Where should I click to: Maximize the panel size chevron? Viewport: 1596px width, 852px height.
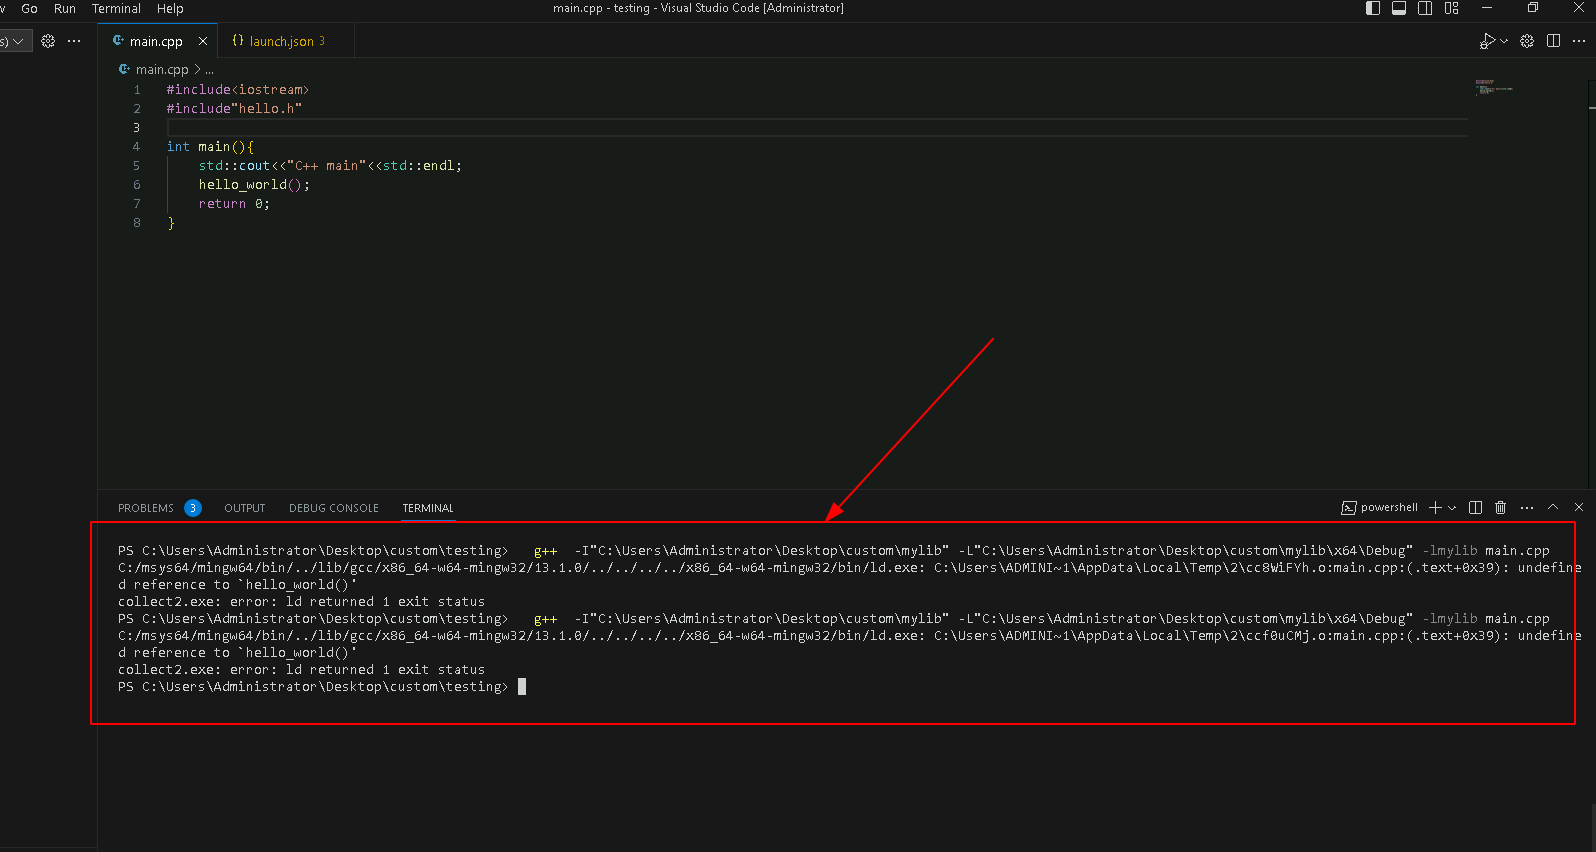pyautogui.click(x=1553, y=507)
